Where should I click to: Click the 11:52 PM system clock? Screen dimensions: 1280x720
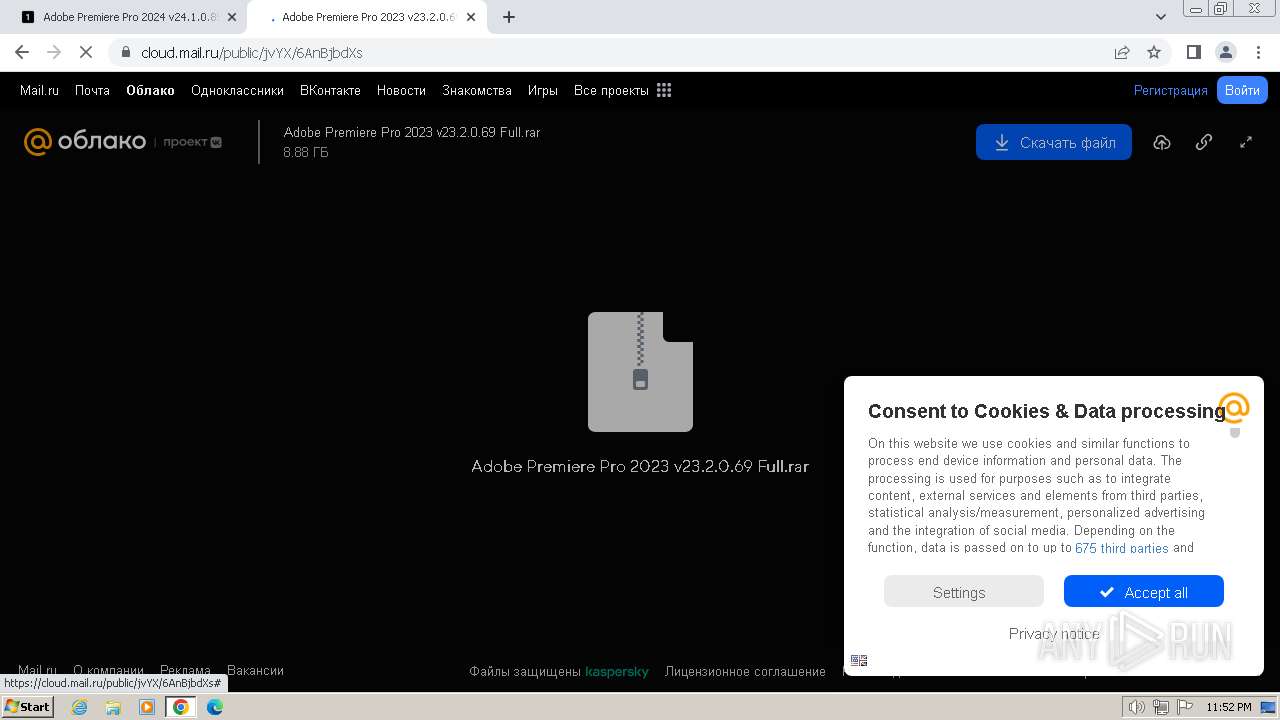click(x=1228, y=707)
